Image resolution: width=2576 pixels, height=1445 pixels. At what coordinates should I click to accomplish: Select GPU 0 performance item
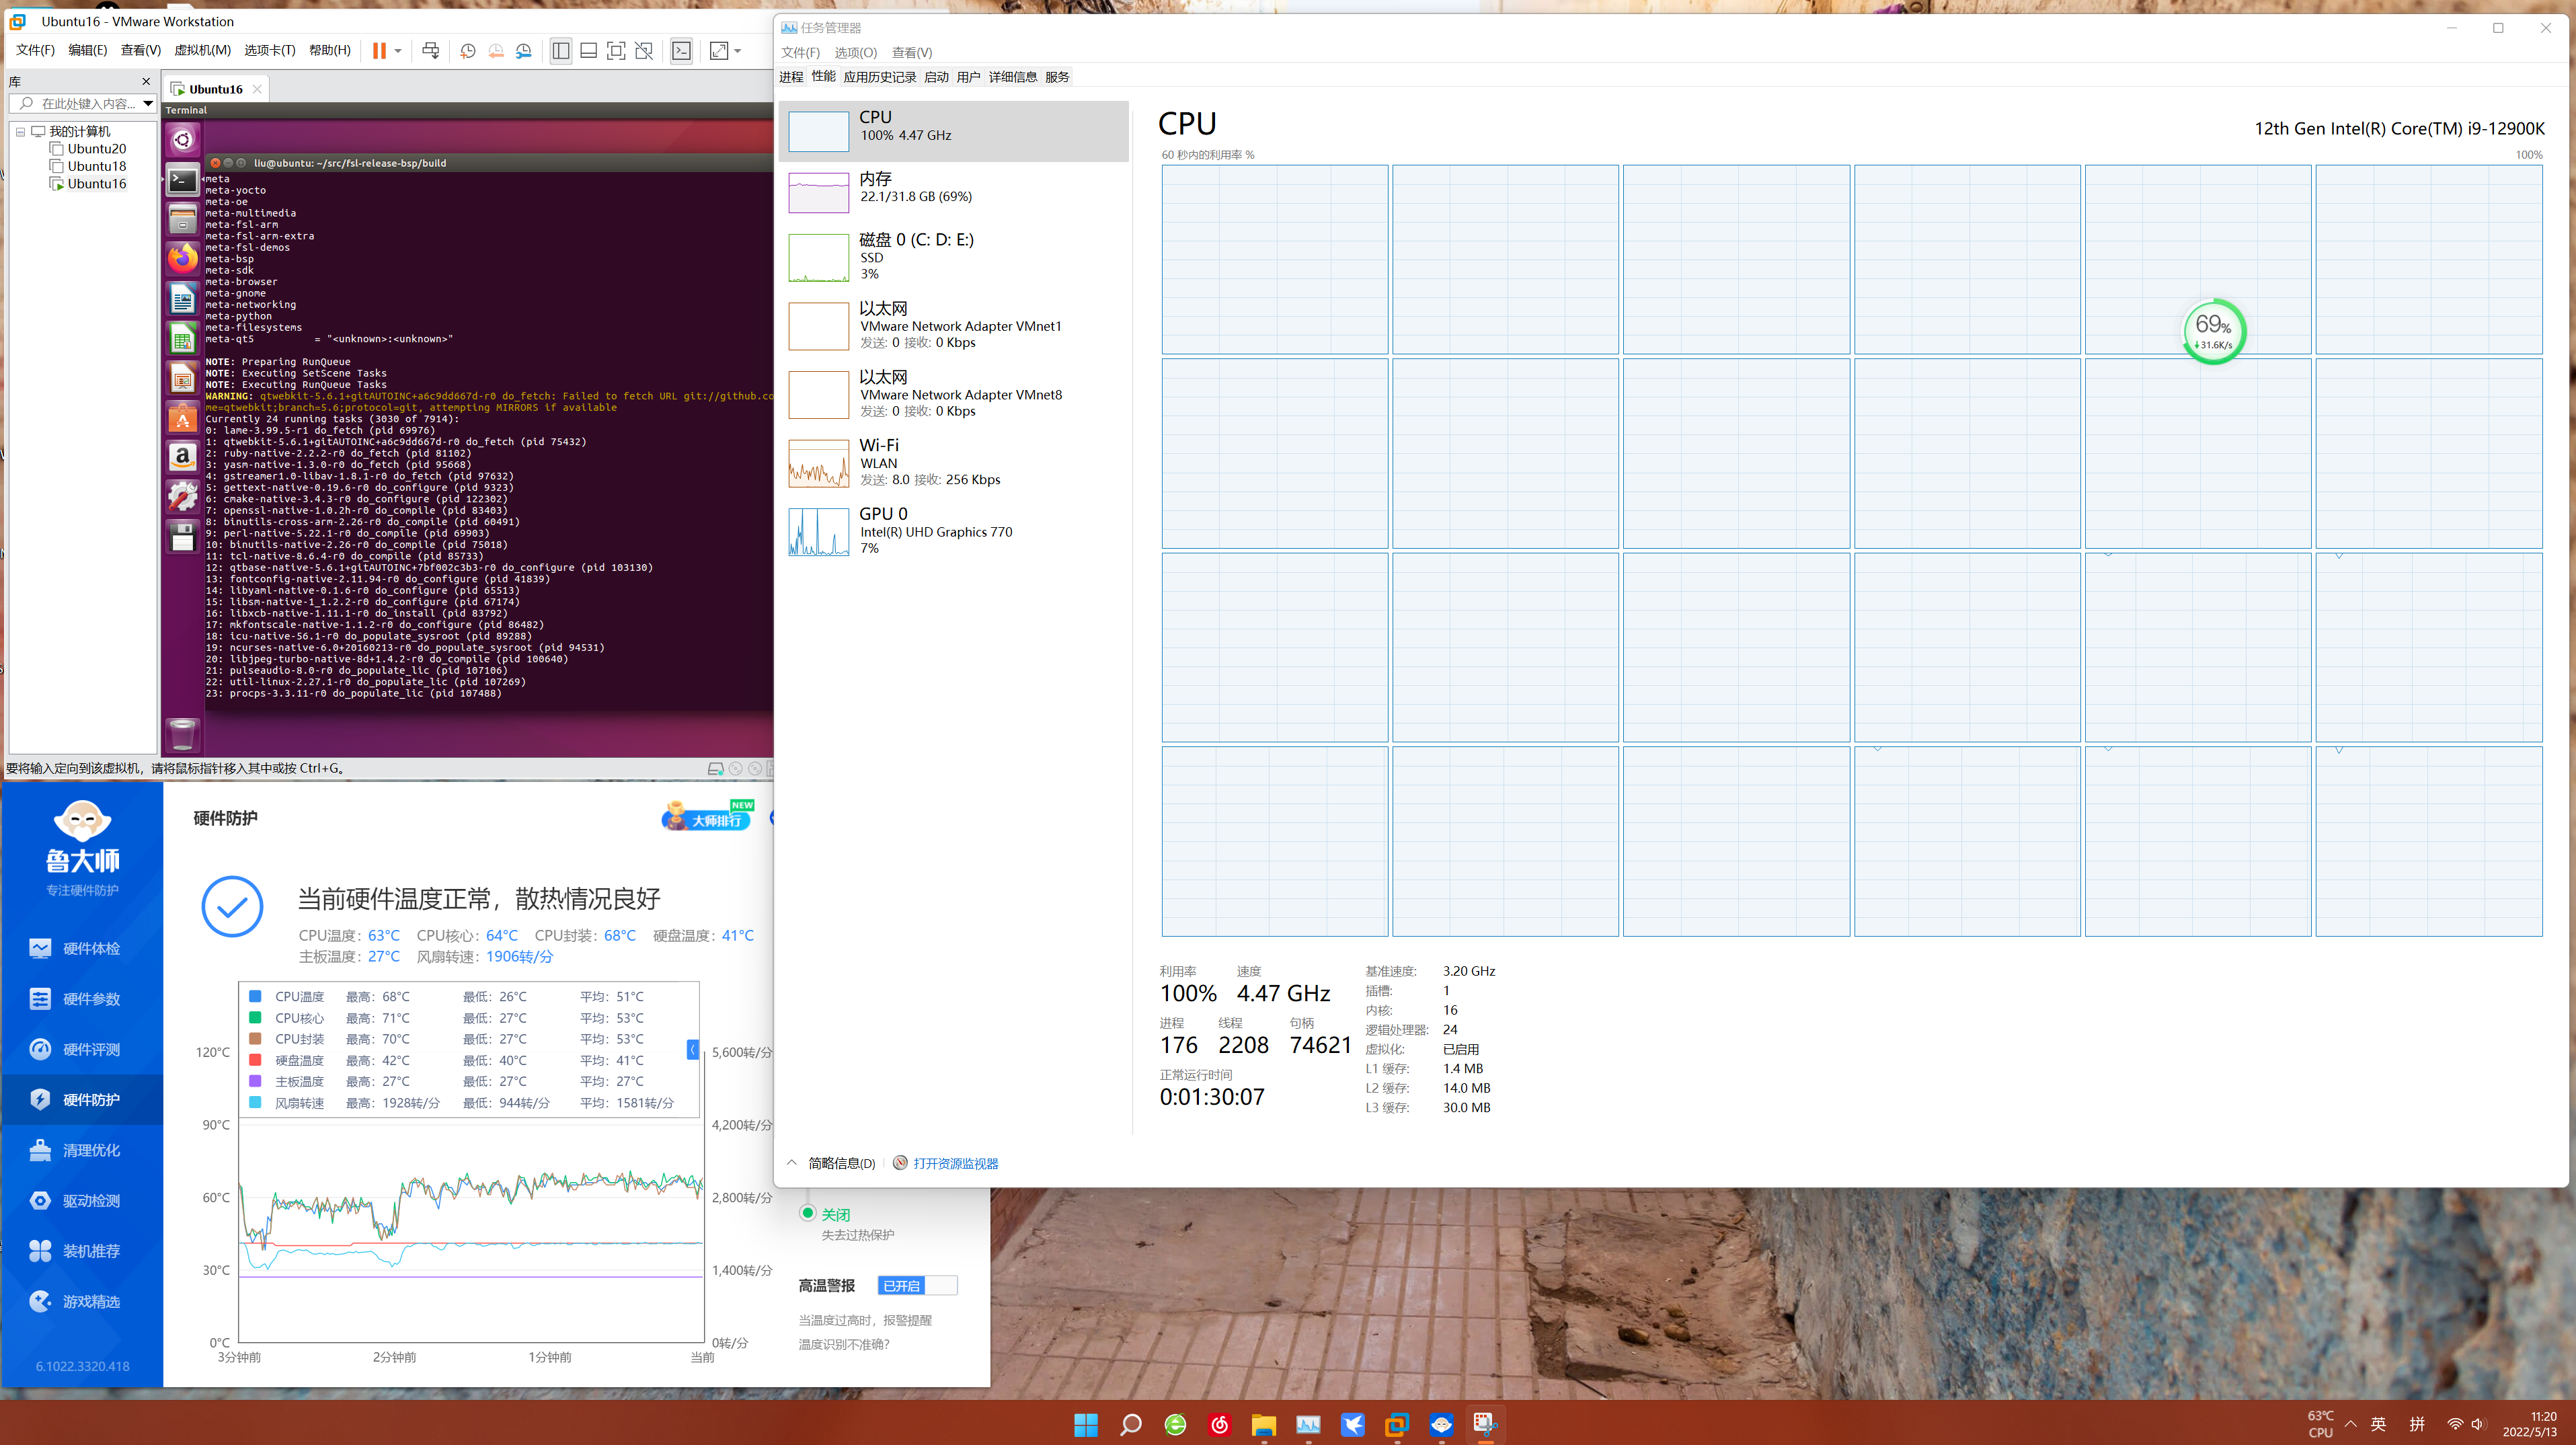tap(954, 531)
